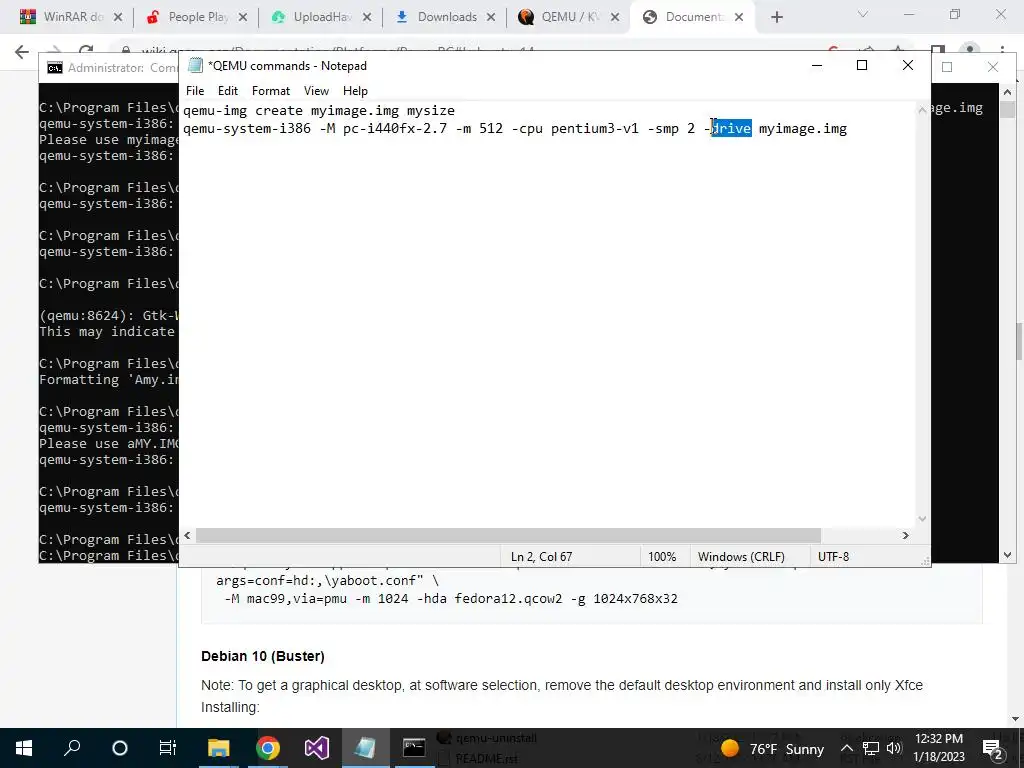
Task: Select Notepad taskbar button
Action: click(365, 748)
